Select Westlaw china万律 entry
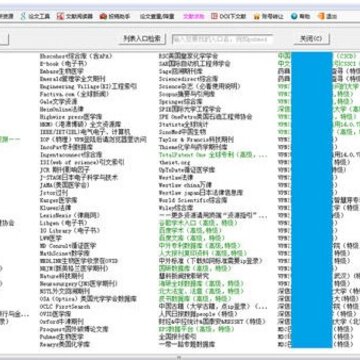 click(x=185, y=185)
